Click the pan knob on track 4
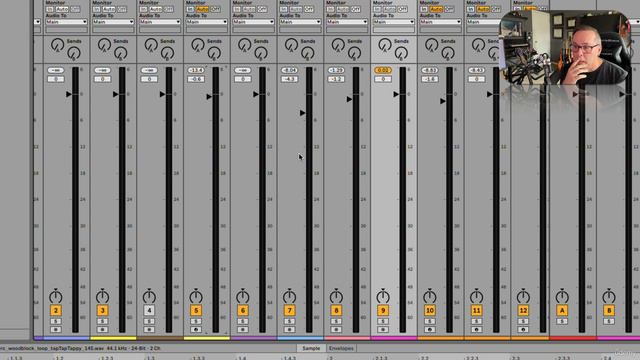 (149, 296)
